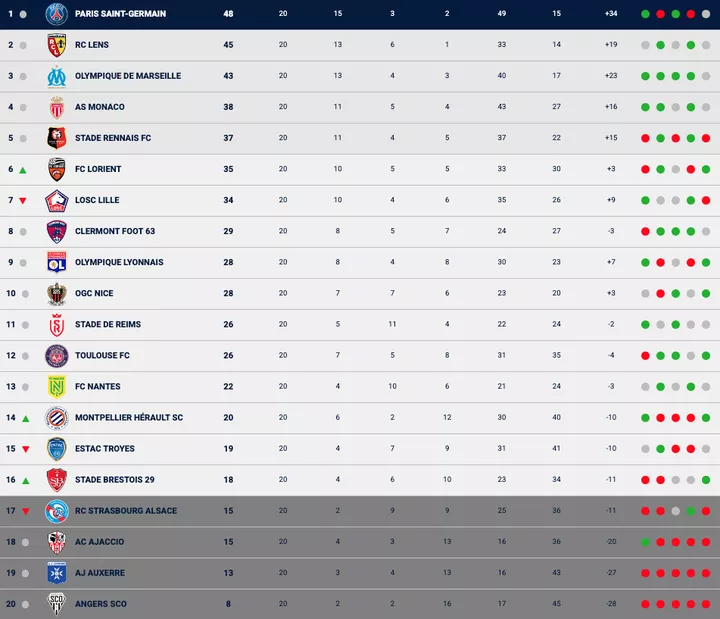Click the only green form dot for AC Ajaccio
This screenshot has height=619, width=720.
pos(646,541)
